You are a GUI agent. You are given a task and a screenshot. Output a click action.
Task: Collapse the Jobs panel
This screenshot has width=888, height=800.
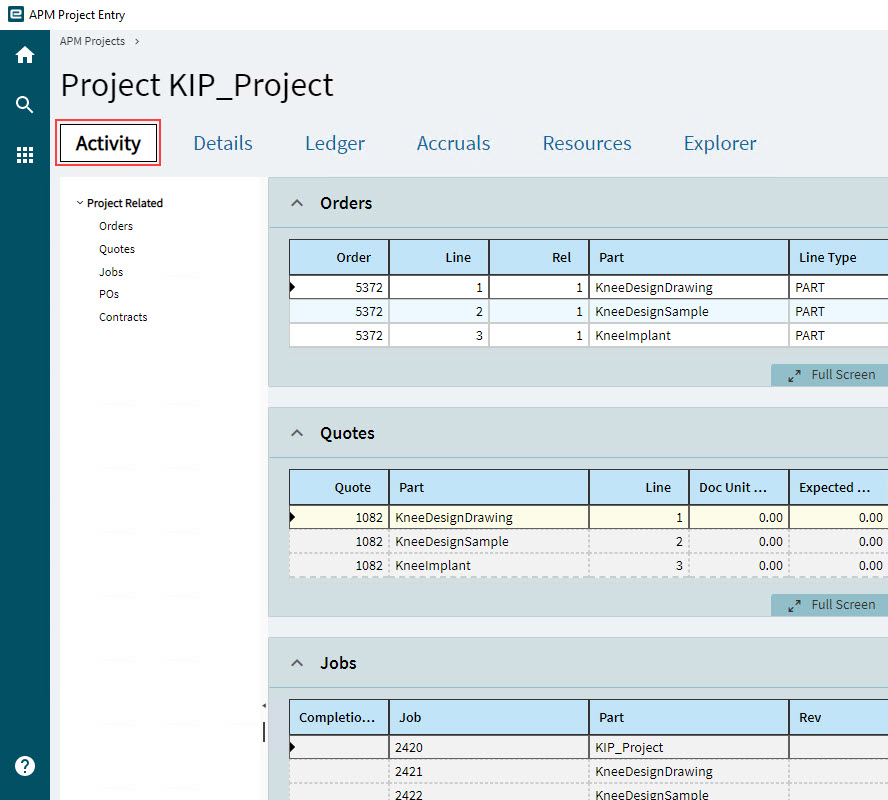point(297,663)
